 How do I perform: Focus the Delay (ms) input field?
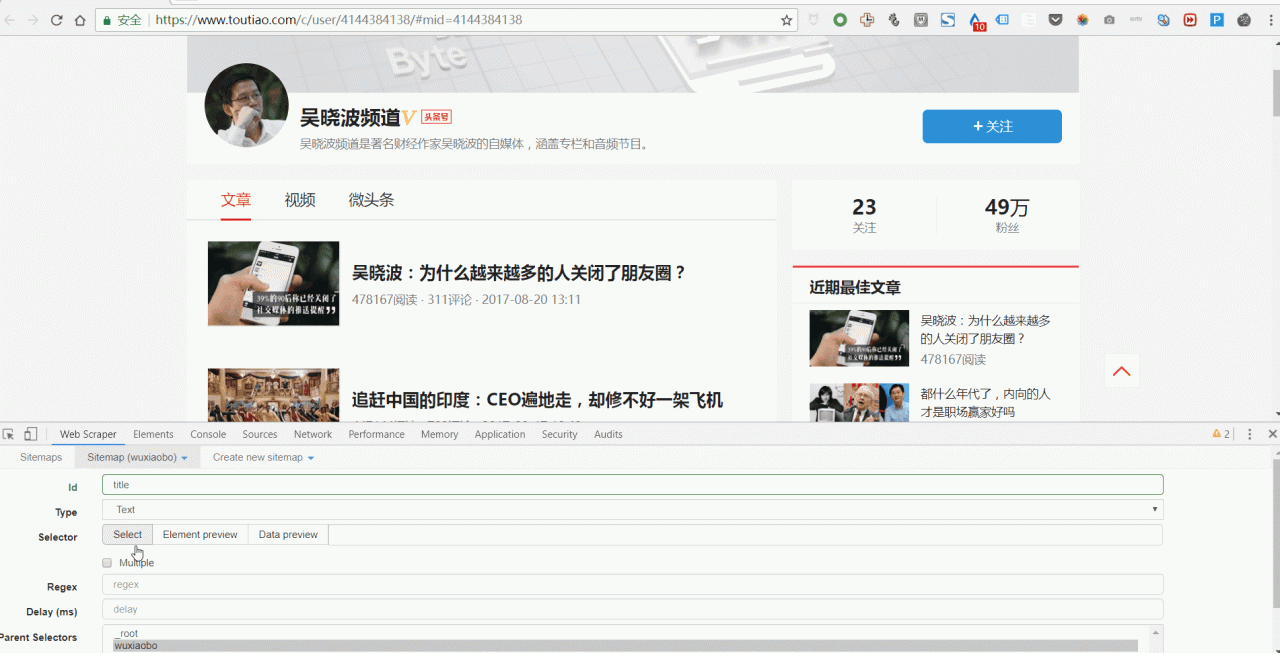632,609
